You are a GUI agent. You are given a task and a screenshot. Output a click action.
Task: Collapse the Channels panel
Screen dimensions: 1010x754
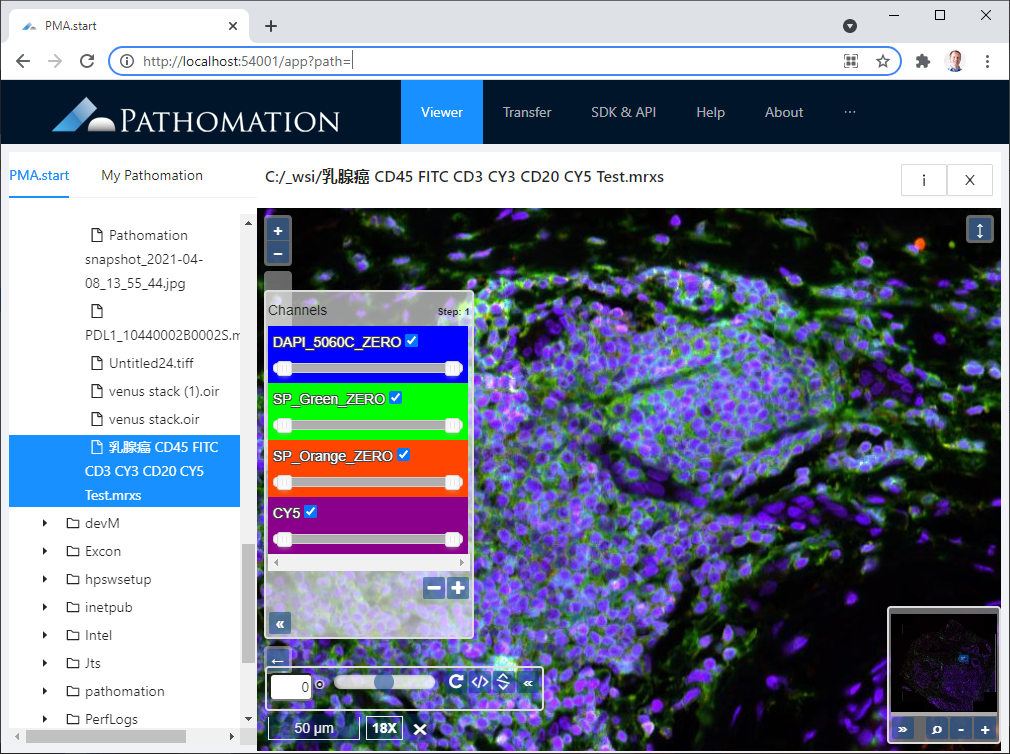281,623
